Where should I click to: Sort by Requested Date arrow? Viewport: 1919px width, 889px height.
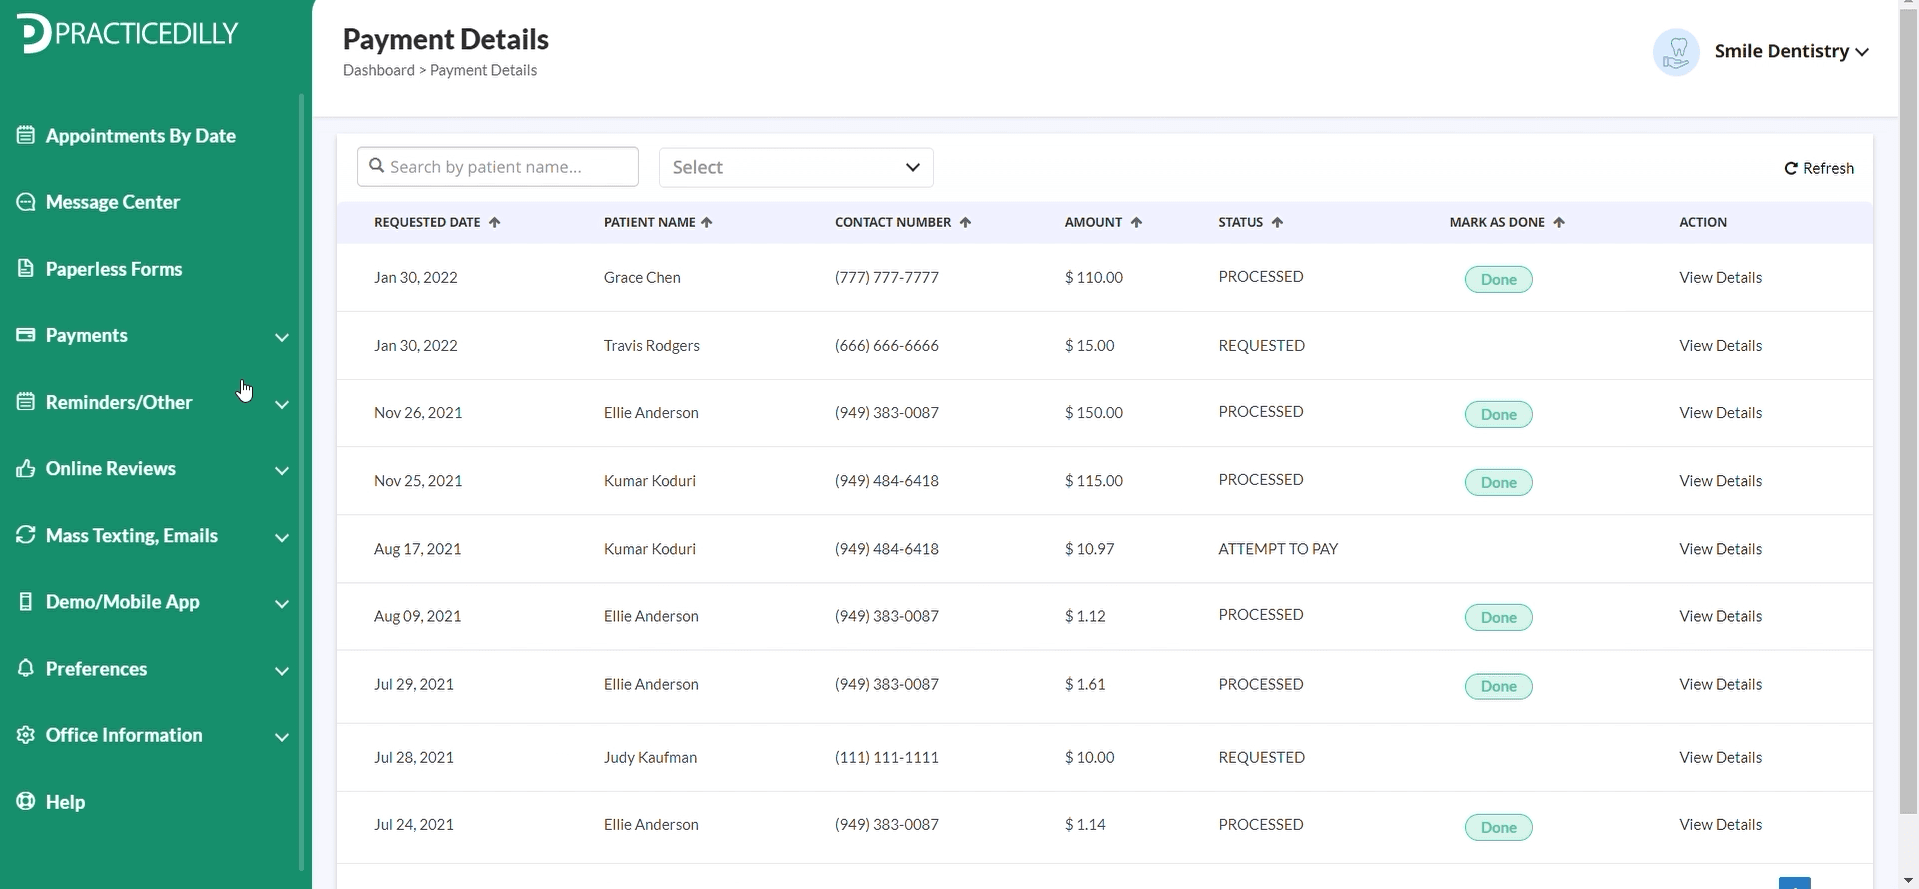click(494, 222)
